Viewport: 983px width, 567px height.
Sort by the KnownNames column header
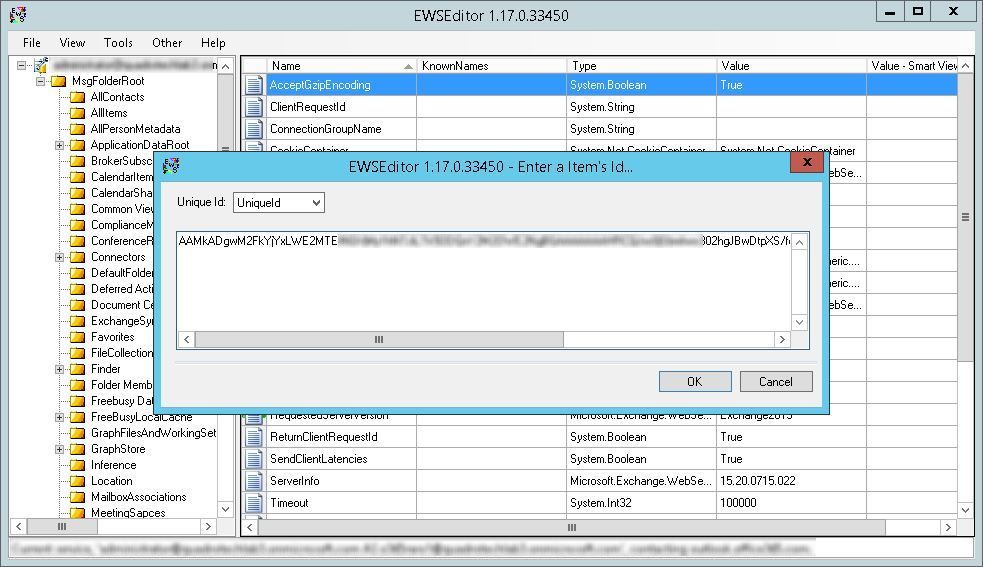pyautogui.click(x=492, y=65)
